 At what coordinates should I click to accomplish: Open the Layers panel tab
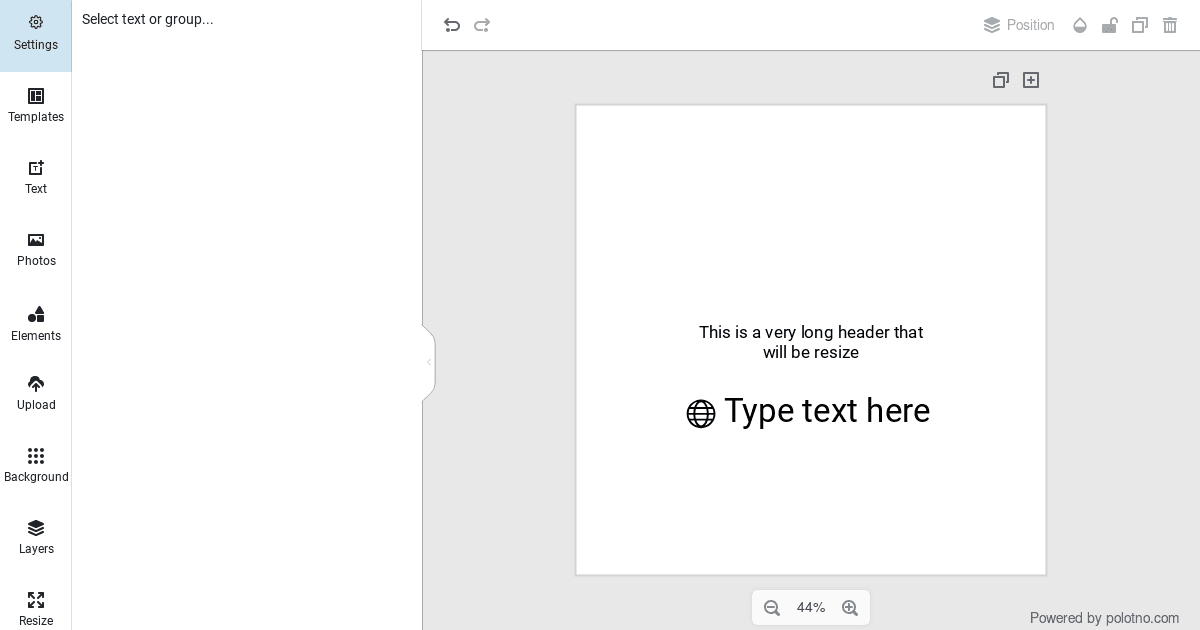[x=36, y=537]
